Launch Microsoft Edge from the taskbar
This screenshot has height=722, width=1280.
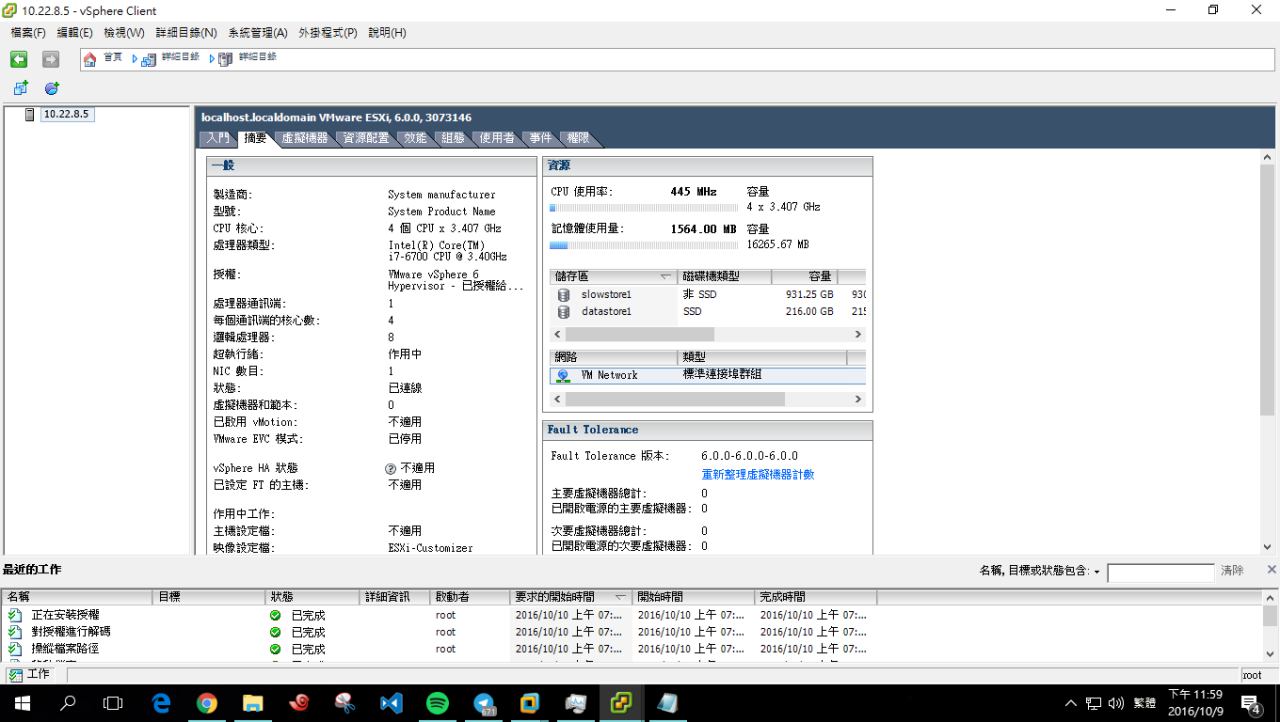[161, 703]
